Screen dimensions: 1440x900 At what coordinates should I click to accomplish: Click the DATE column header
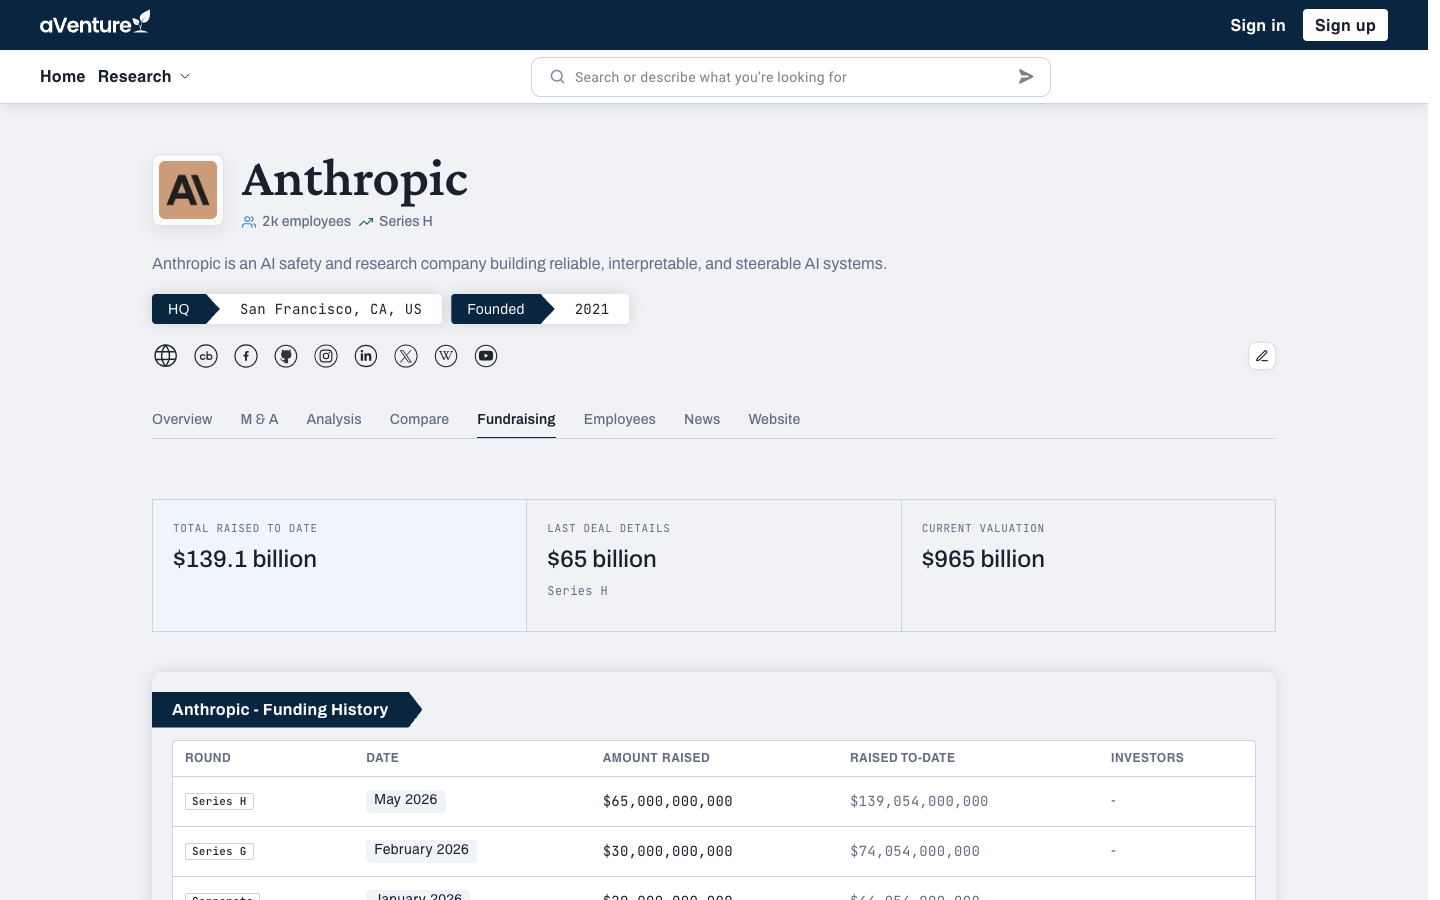(x=382, y=758)
